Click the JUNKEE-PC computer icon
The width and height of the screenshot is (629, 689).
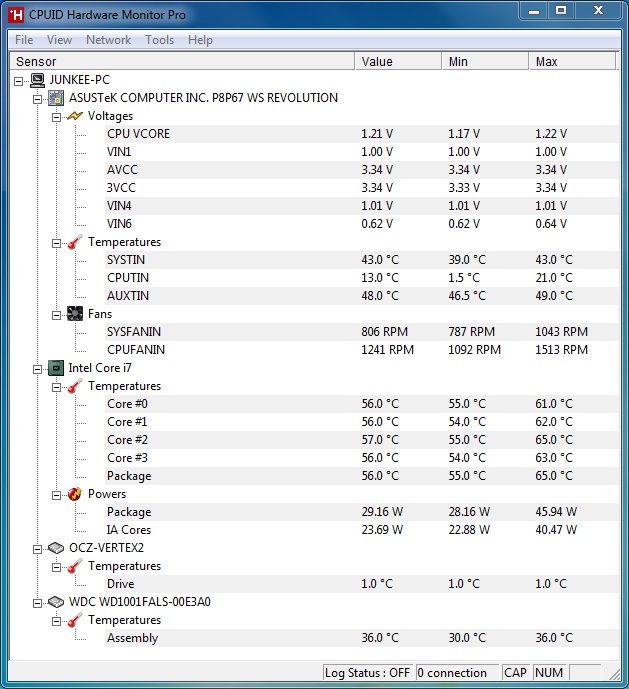(x=37, y=80)
